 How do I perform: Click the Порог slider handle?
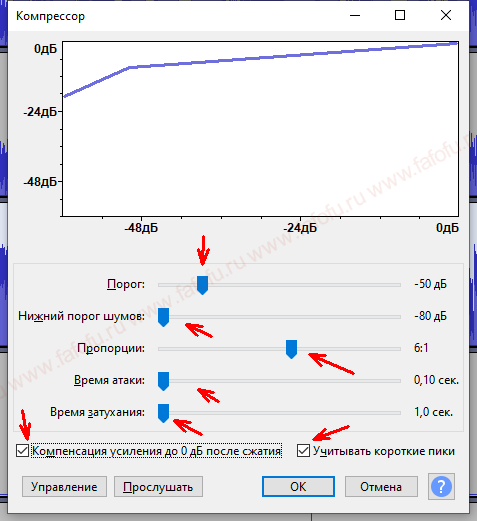pos(202,285)
